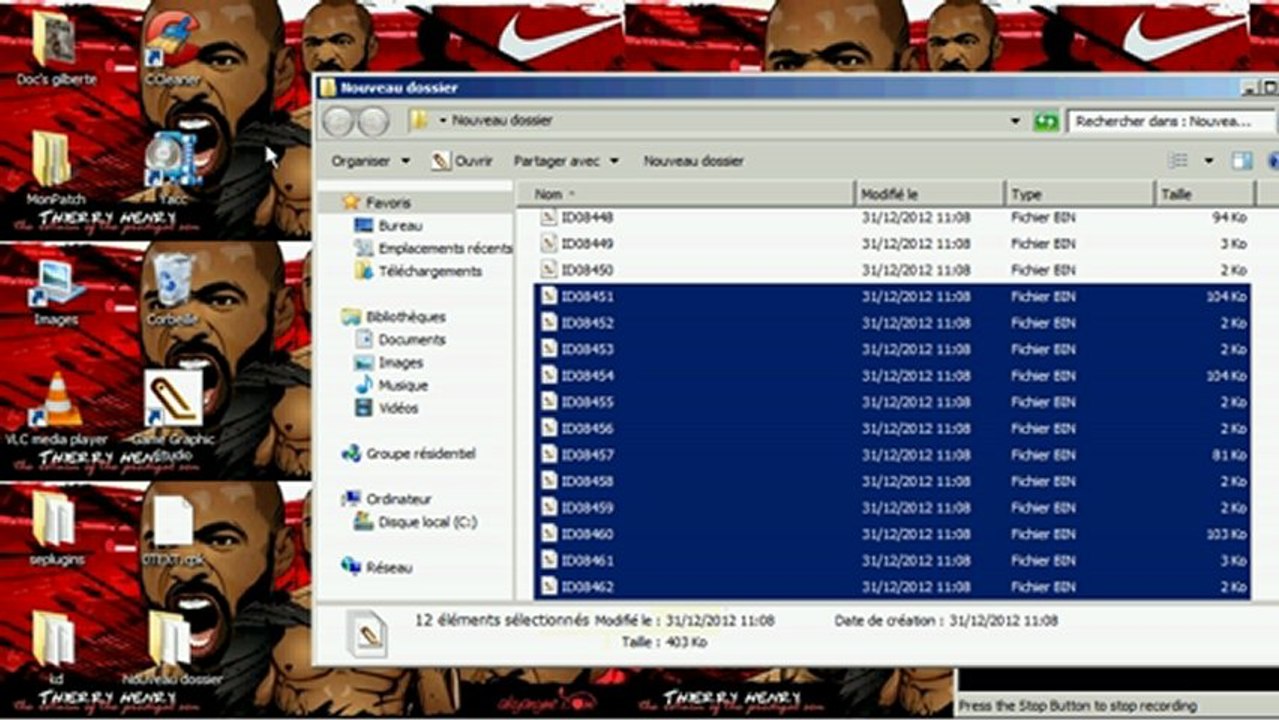Open the Yacc desktop shortcut
This screenshot has width=1279, height=720.
tap(172, 167)
